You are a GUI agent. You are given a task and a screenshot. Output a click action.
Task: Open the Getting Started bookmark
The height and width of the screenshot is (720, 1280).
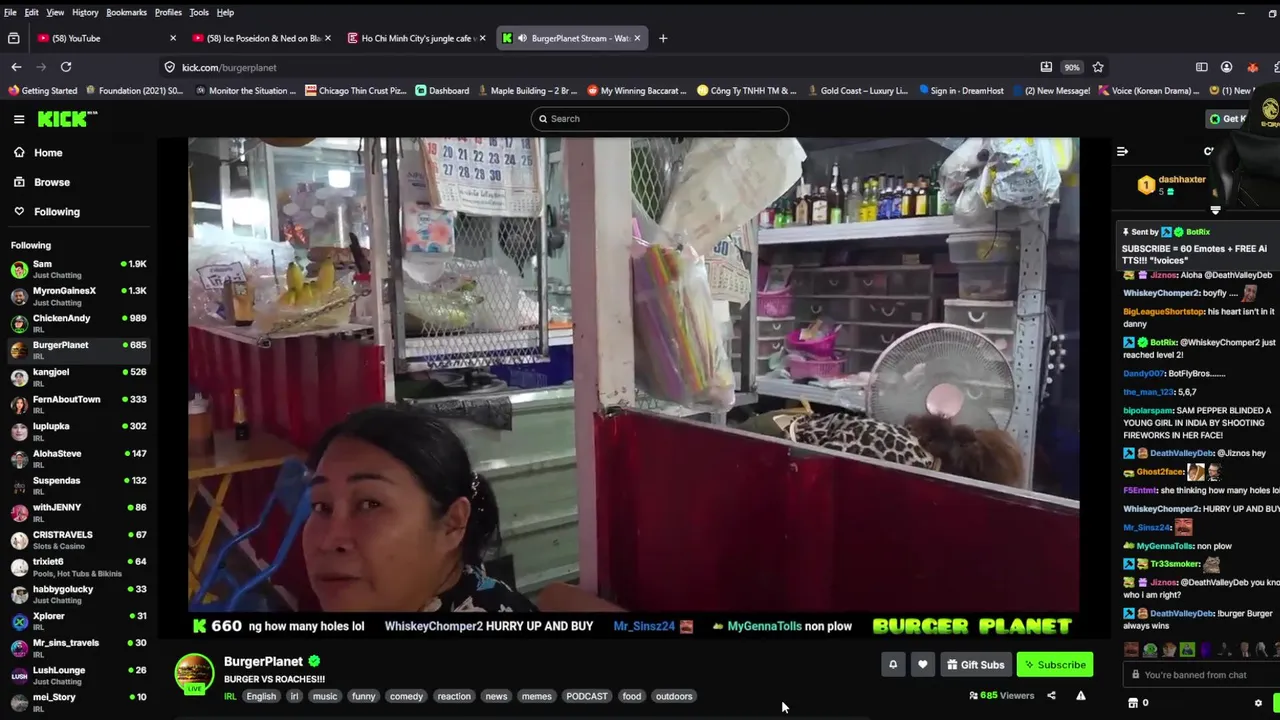coord(42,90)
